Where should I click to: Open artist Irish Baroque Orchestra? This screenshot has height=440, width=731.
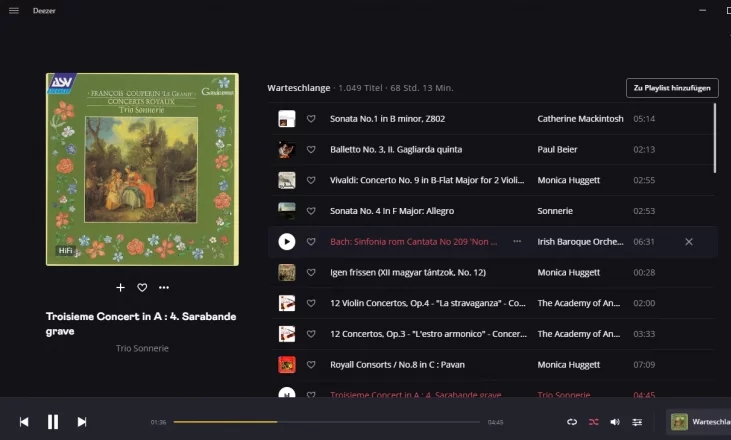click(580, 242)
